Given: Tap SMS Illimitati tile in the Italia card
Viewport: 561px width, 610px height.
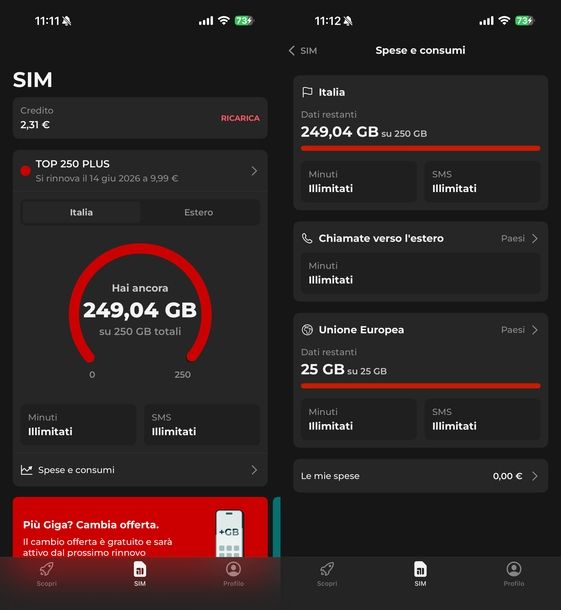Looking at the screenshot, I should coord(482,182).
